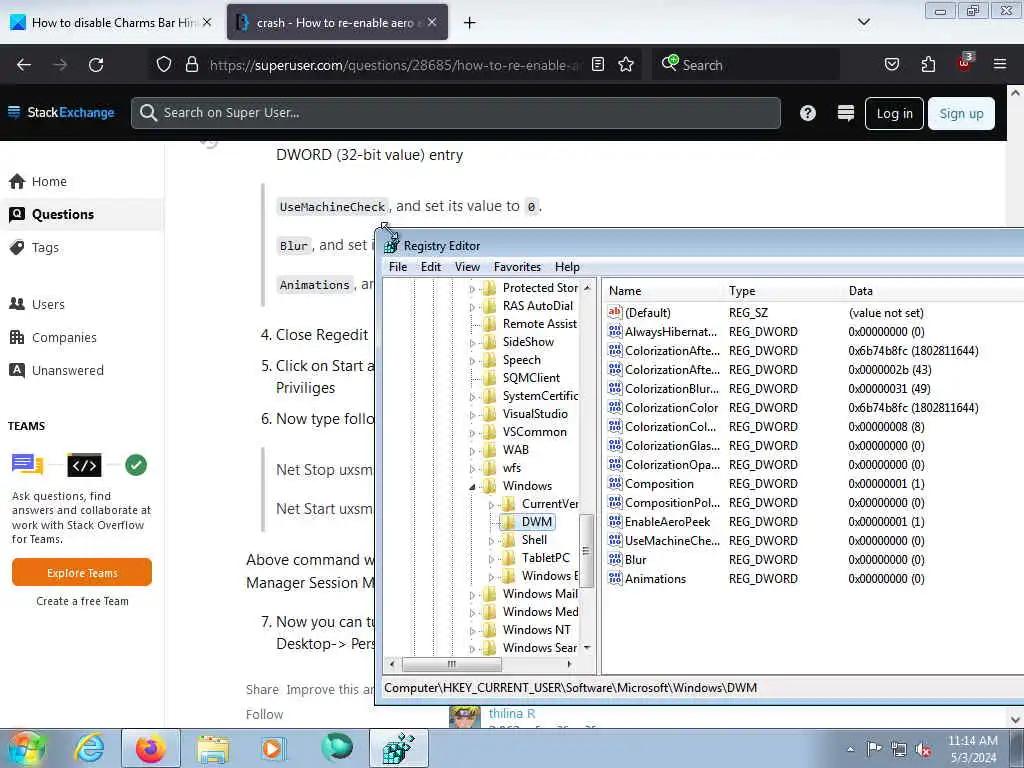
Task: Click the Firefox Search box
Action: coord(744,65)
